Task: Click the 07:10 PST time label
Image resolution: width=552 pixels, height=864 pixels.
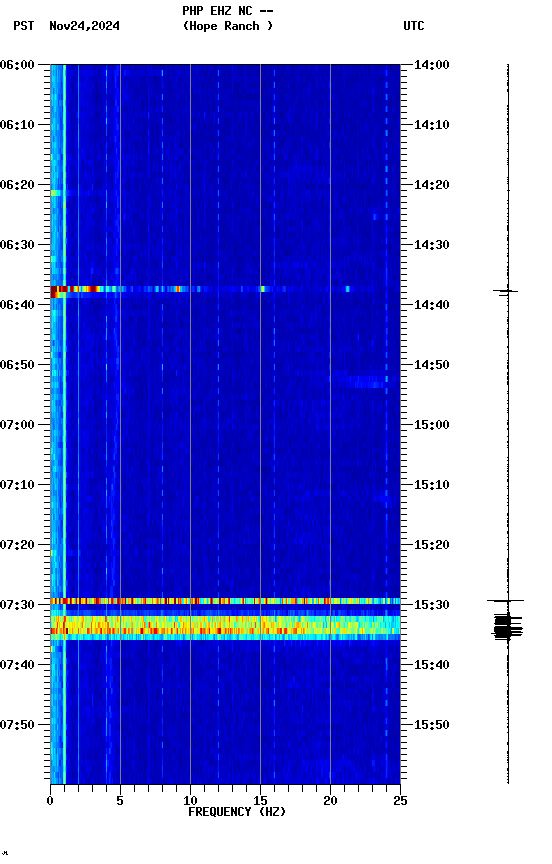Action: (17, 485)
